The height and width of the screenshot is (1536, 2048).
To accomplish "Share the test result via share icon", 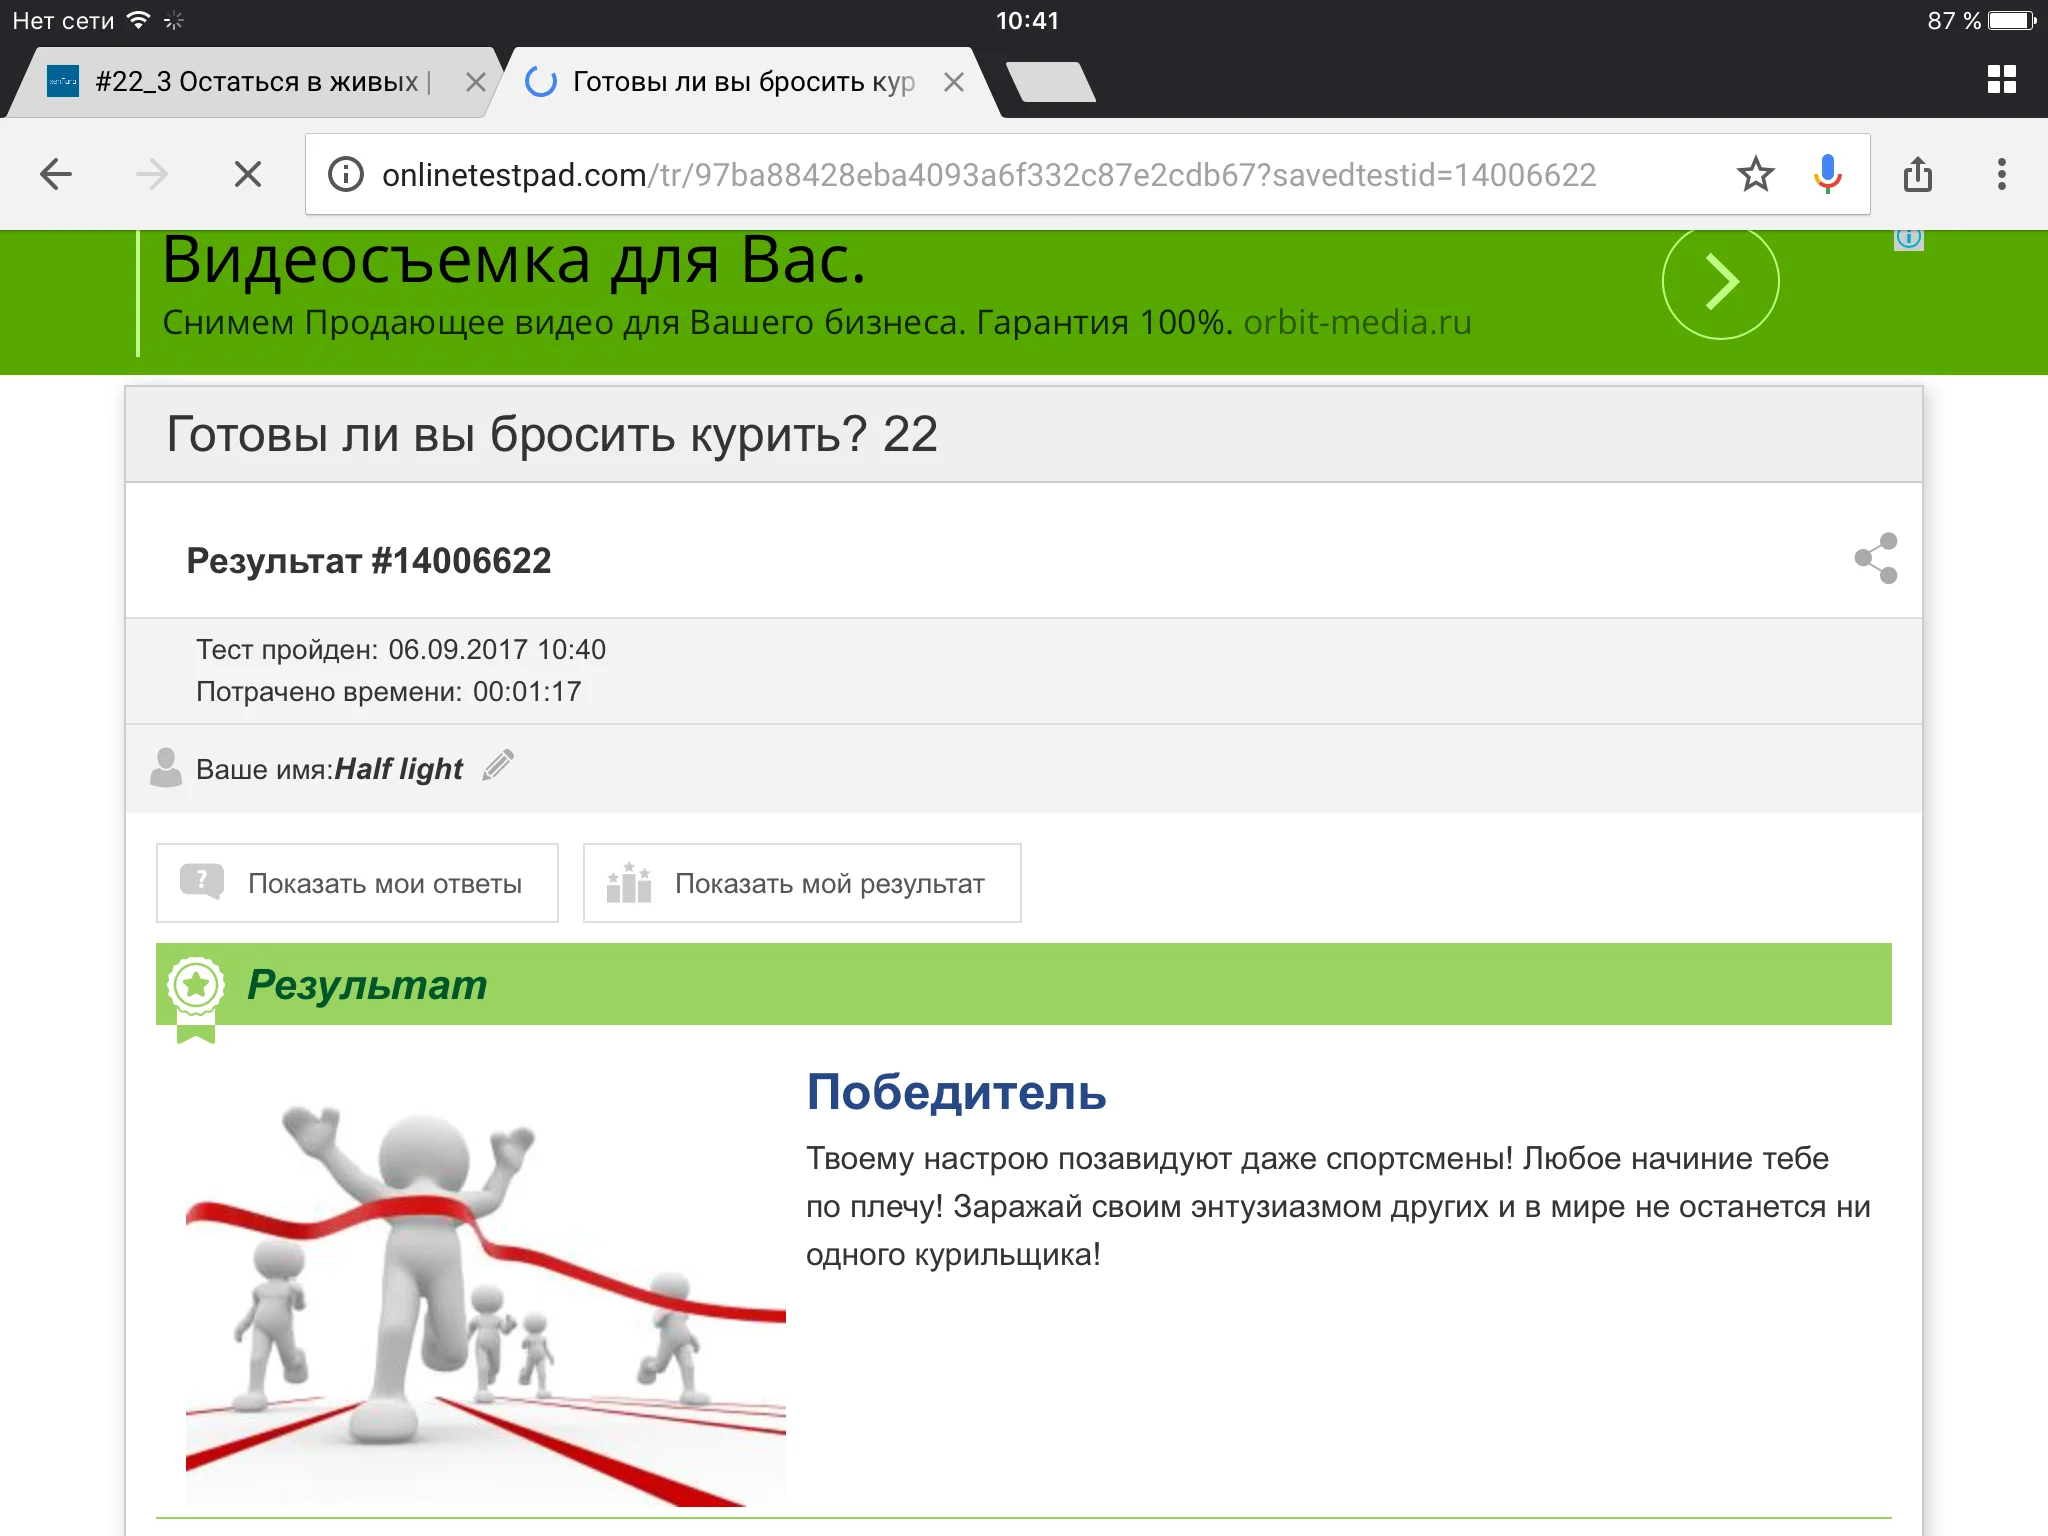I will coord(1876,558).
